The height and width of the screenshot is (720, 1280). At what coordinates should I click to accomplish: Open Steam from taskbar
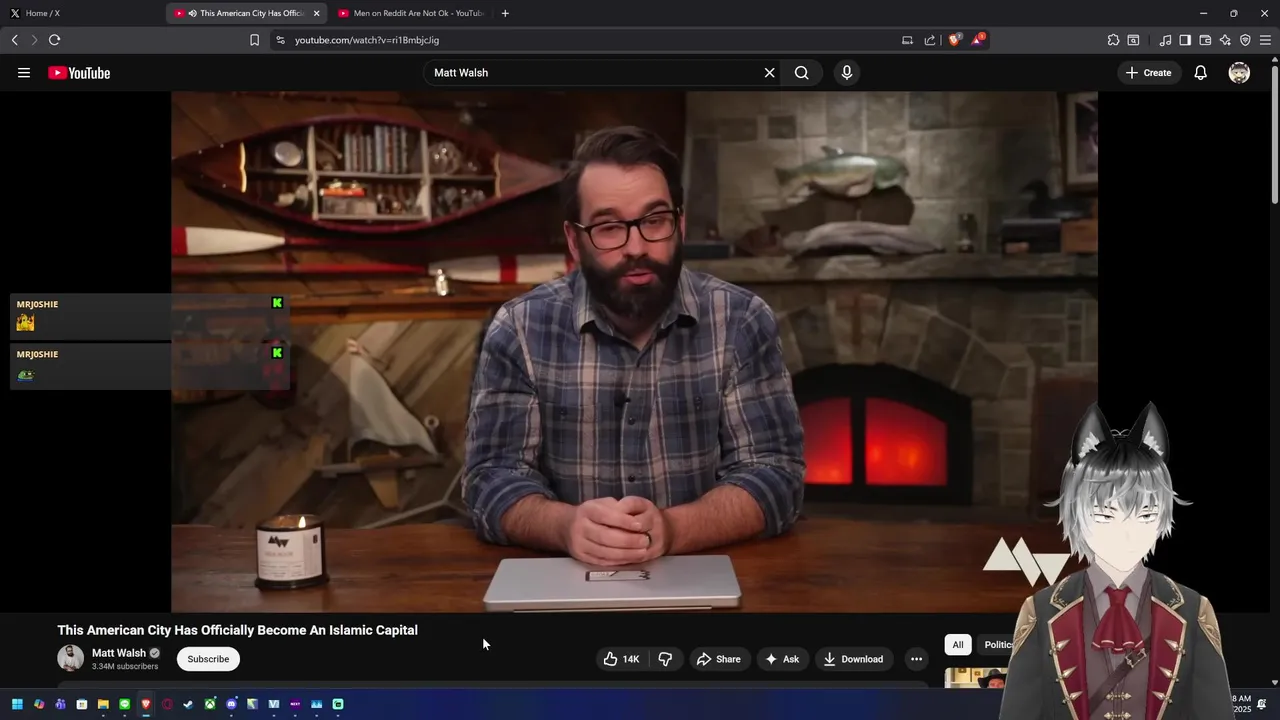188,704
